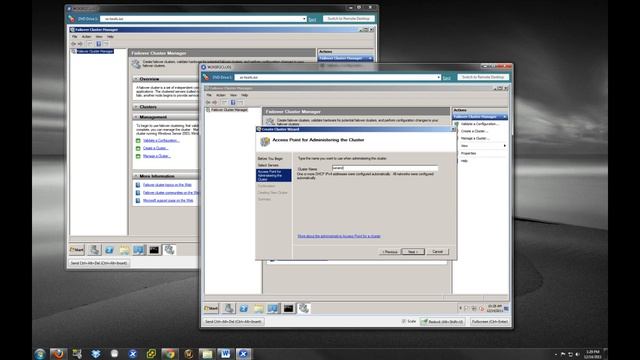The image size is (640, 360).
Task: Click guest Start button in back console window
Action: pyautogui.click(x=77, y=250)
